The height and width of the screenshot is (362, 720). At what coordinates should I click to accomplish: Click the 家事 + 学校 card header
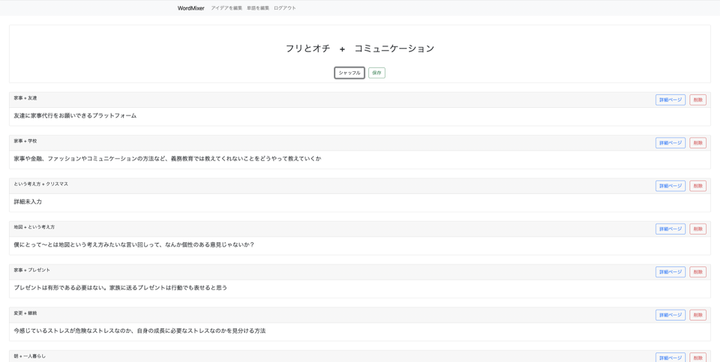click(360, 143)
